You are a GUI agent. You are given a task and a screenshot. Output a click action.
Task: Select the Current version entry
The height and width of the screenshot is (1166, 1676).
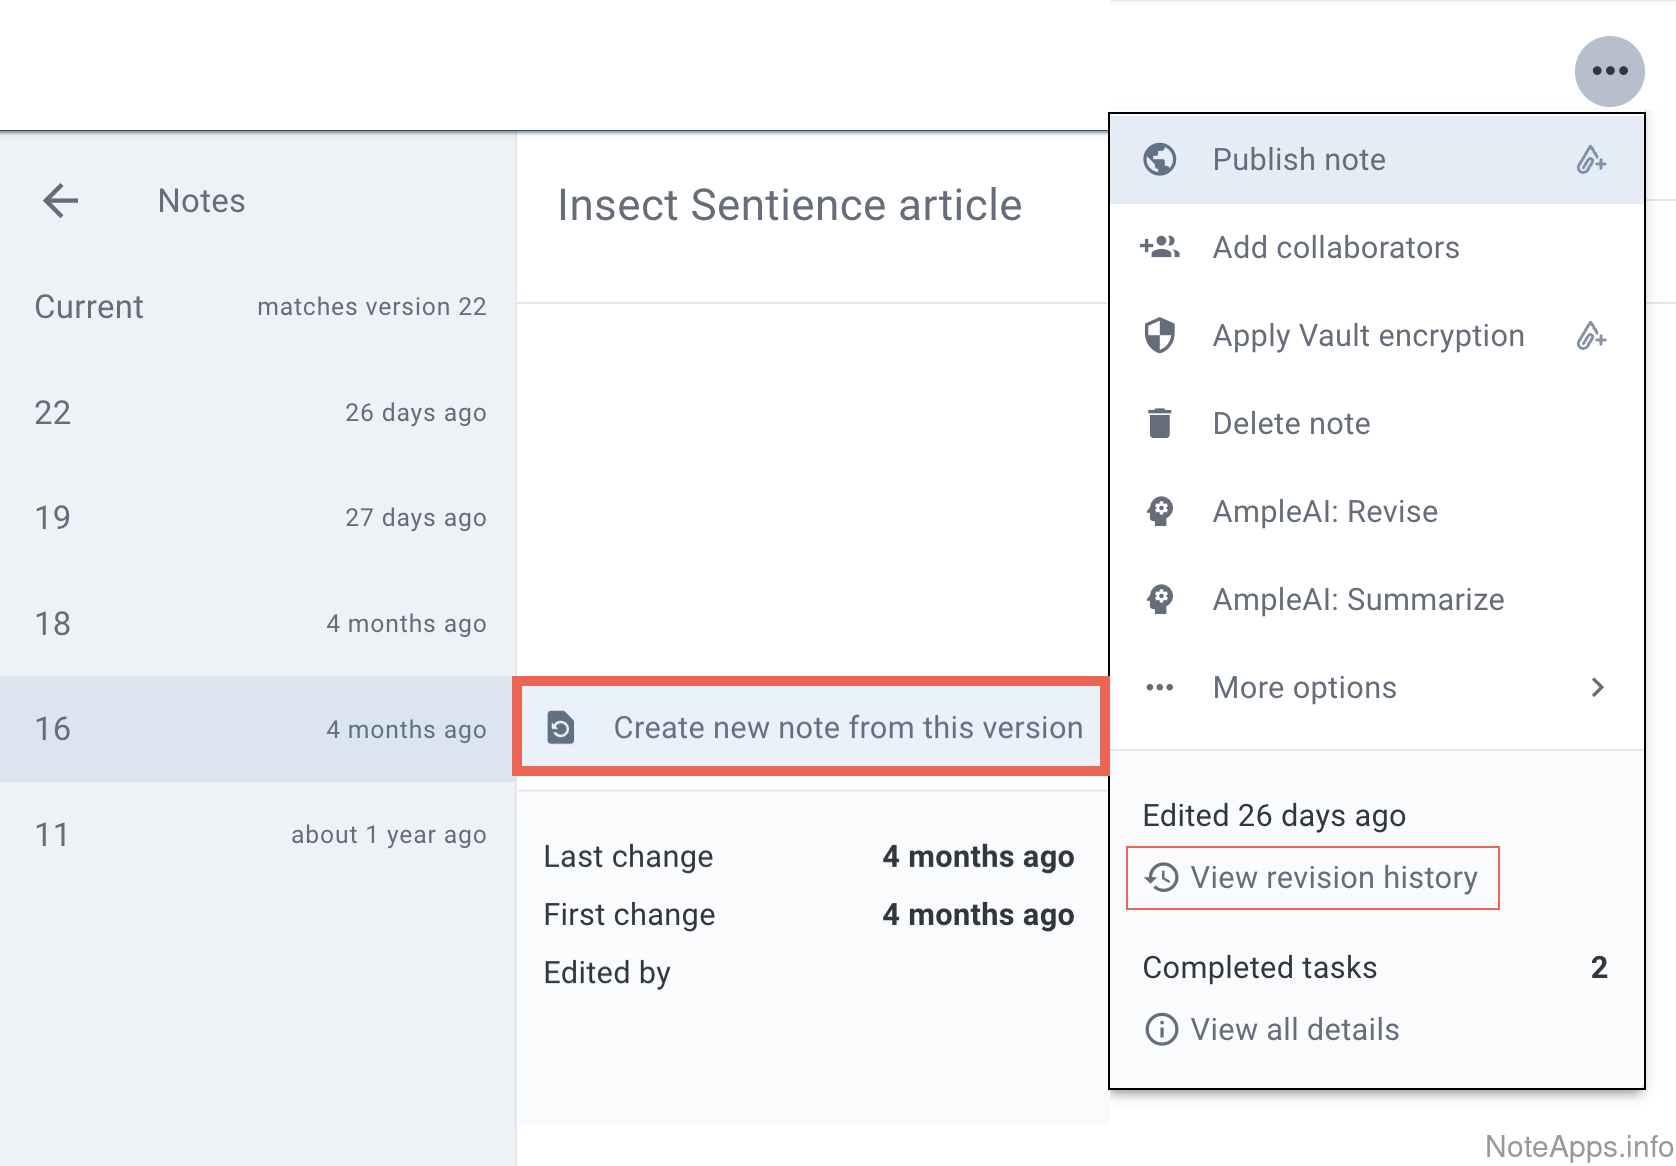[x=258, y=307]
